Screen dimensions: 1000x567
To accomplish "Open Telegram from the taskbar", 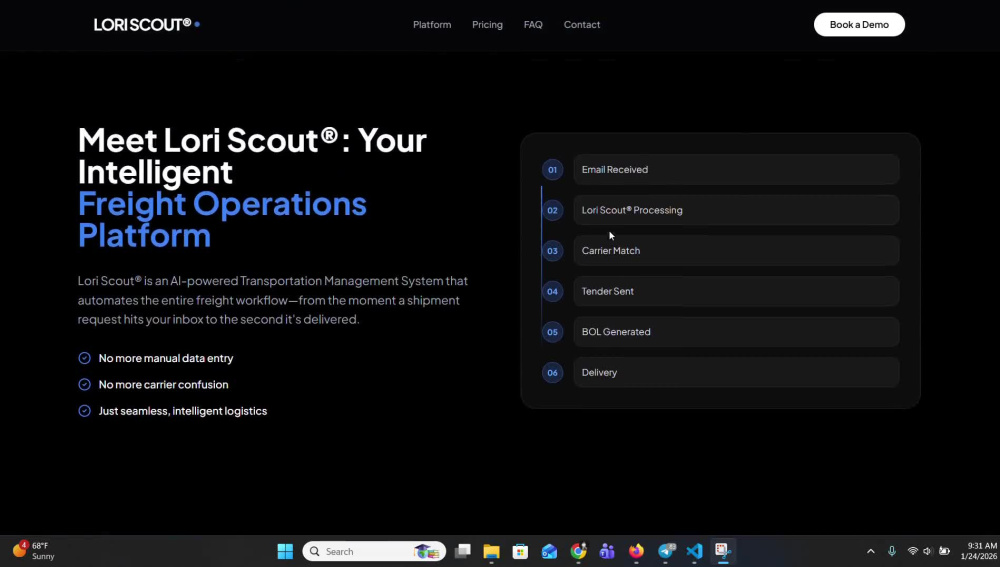I will [665, 551].
